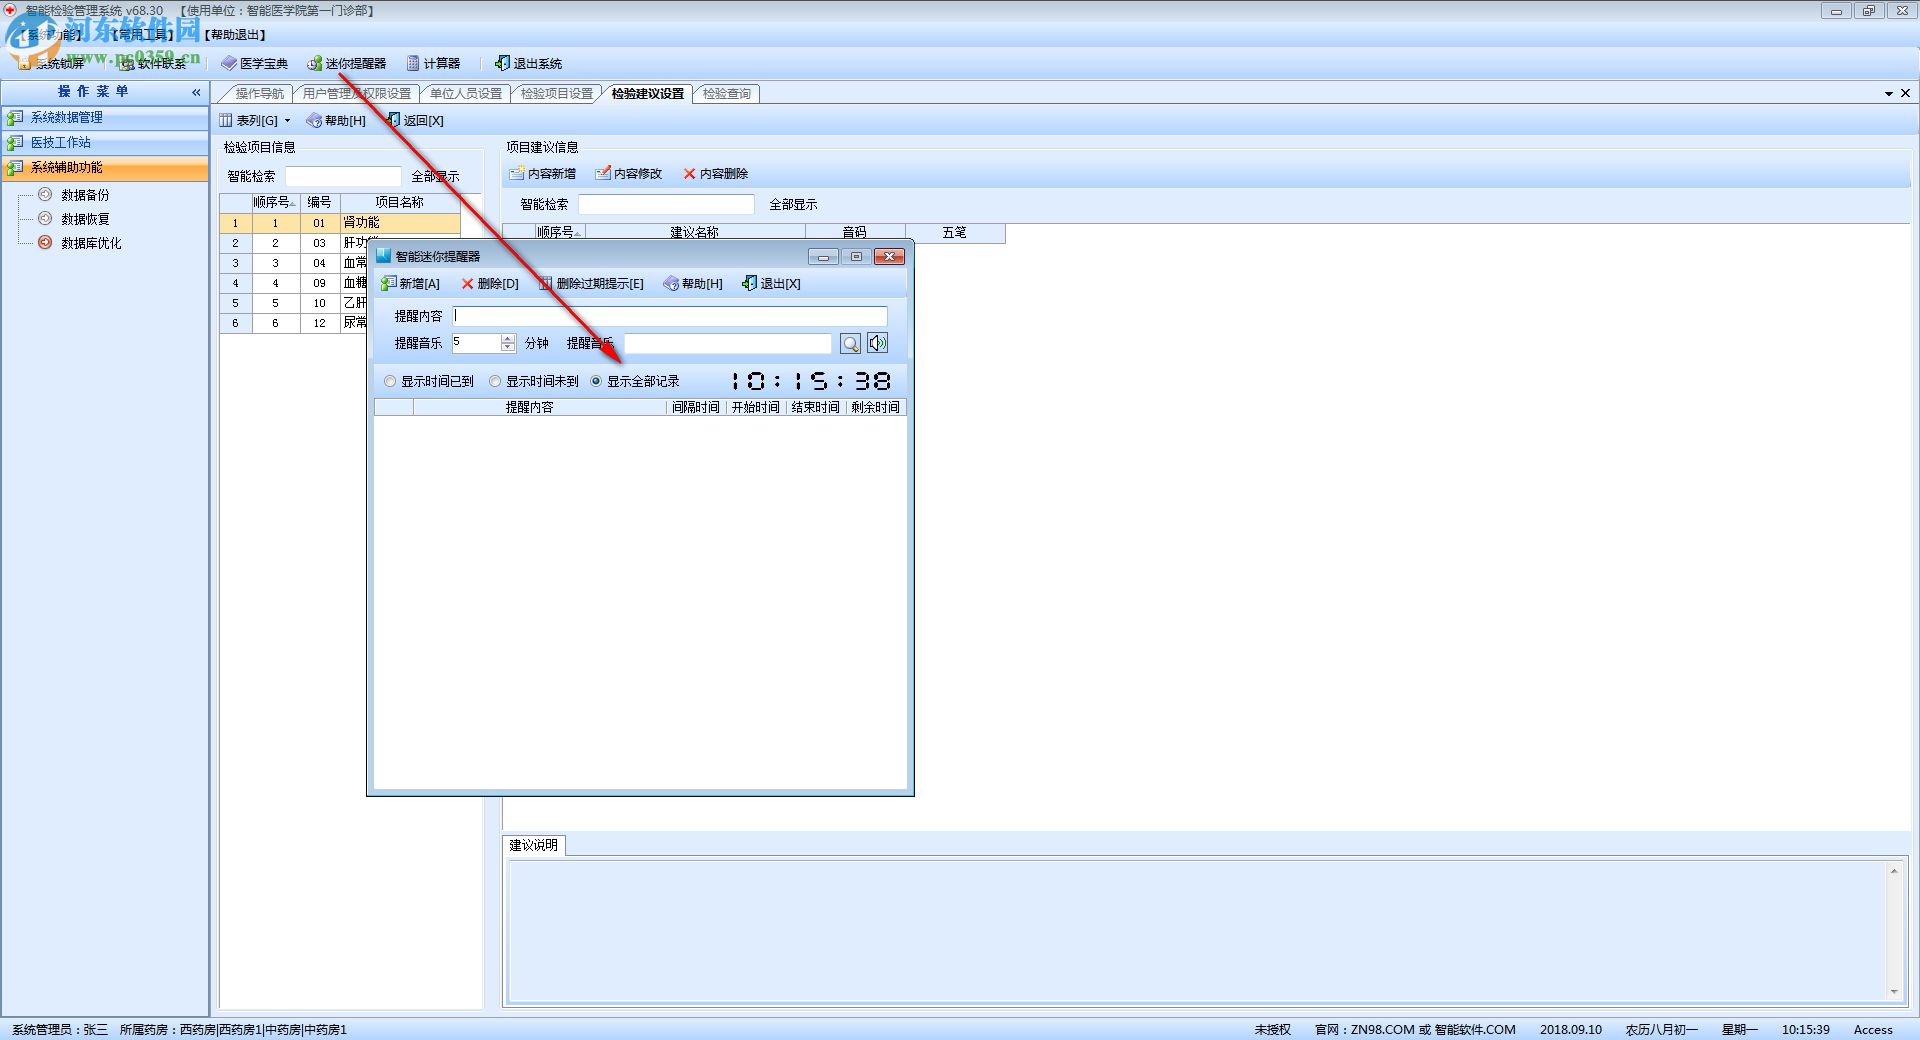Focus the 提醒内容 text field

pyautogui.click(x=670, y=316)
